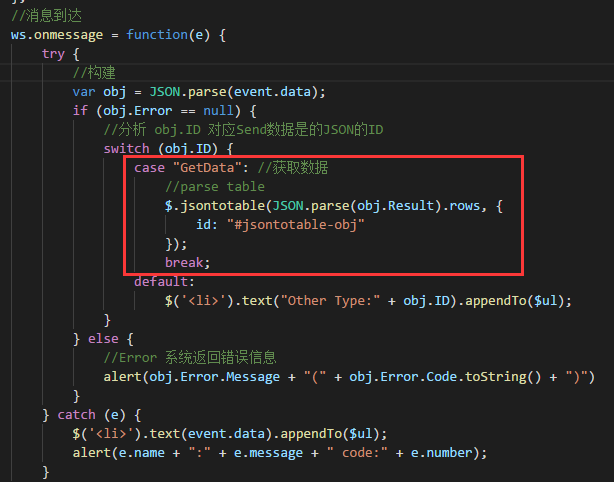Click the else keyword
This screenshot has width=614, height=482.
click(103, 338)
